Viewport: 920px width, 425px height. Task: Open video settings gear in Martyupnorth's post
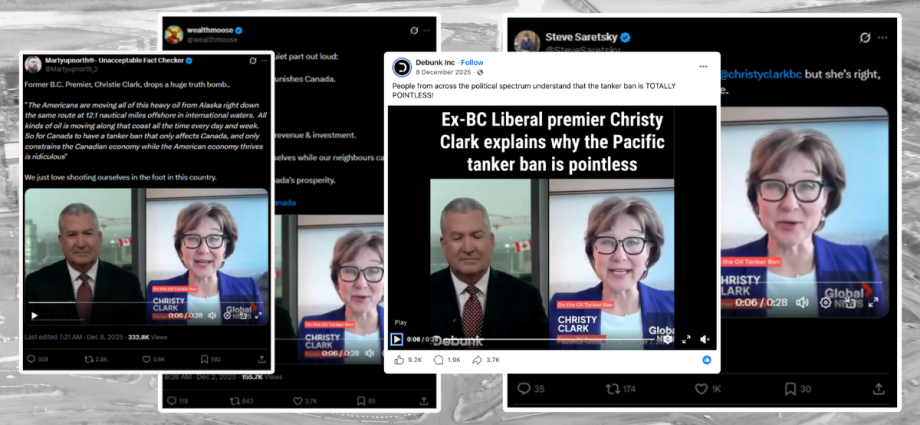(x=227, y=315)
